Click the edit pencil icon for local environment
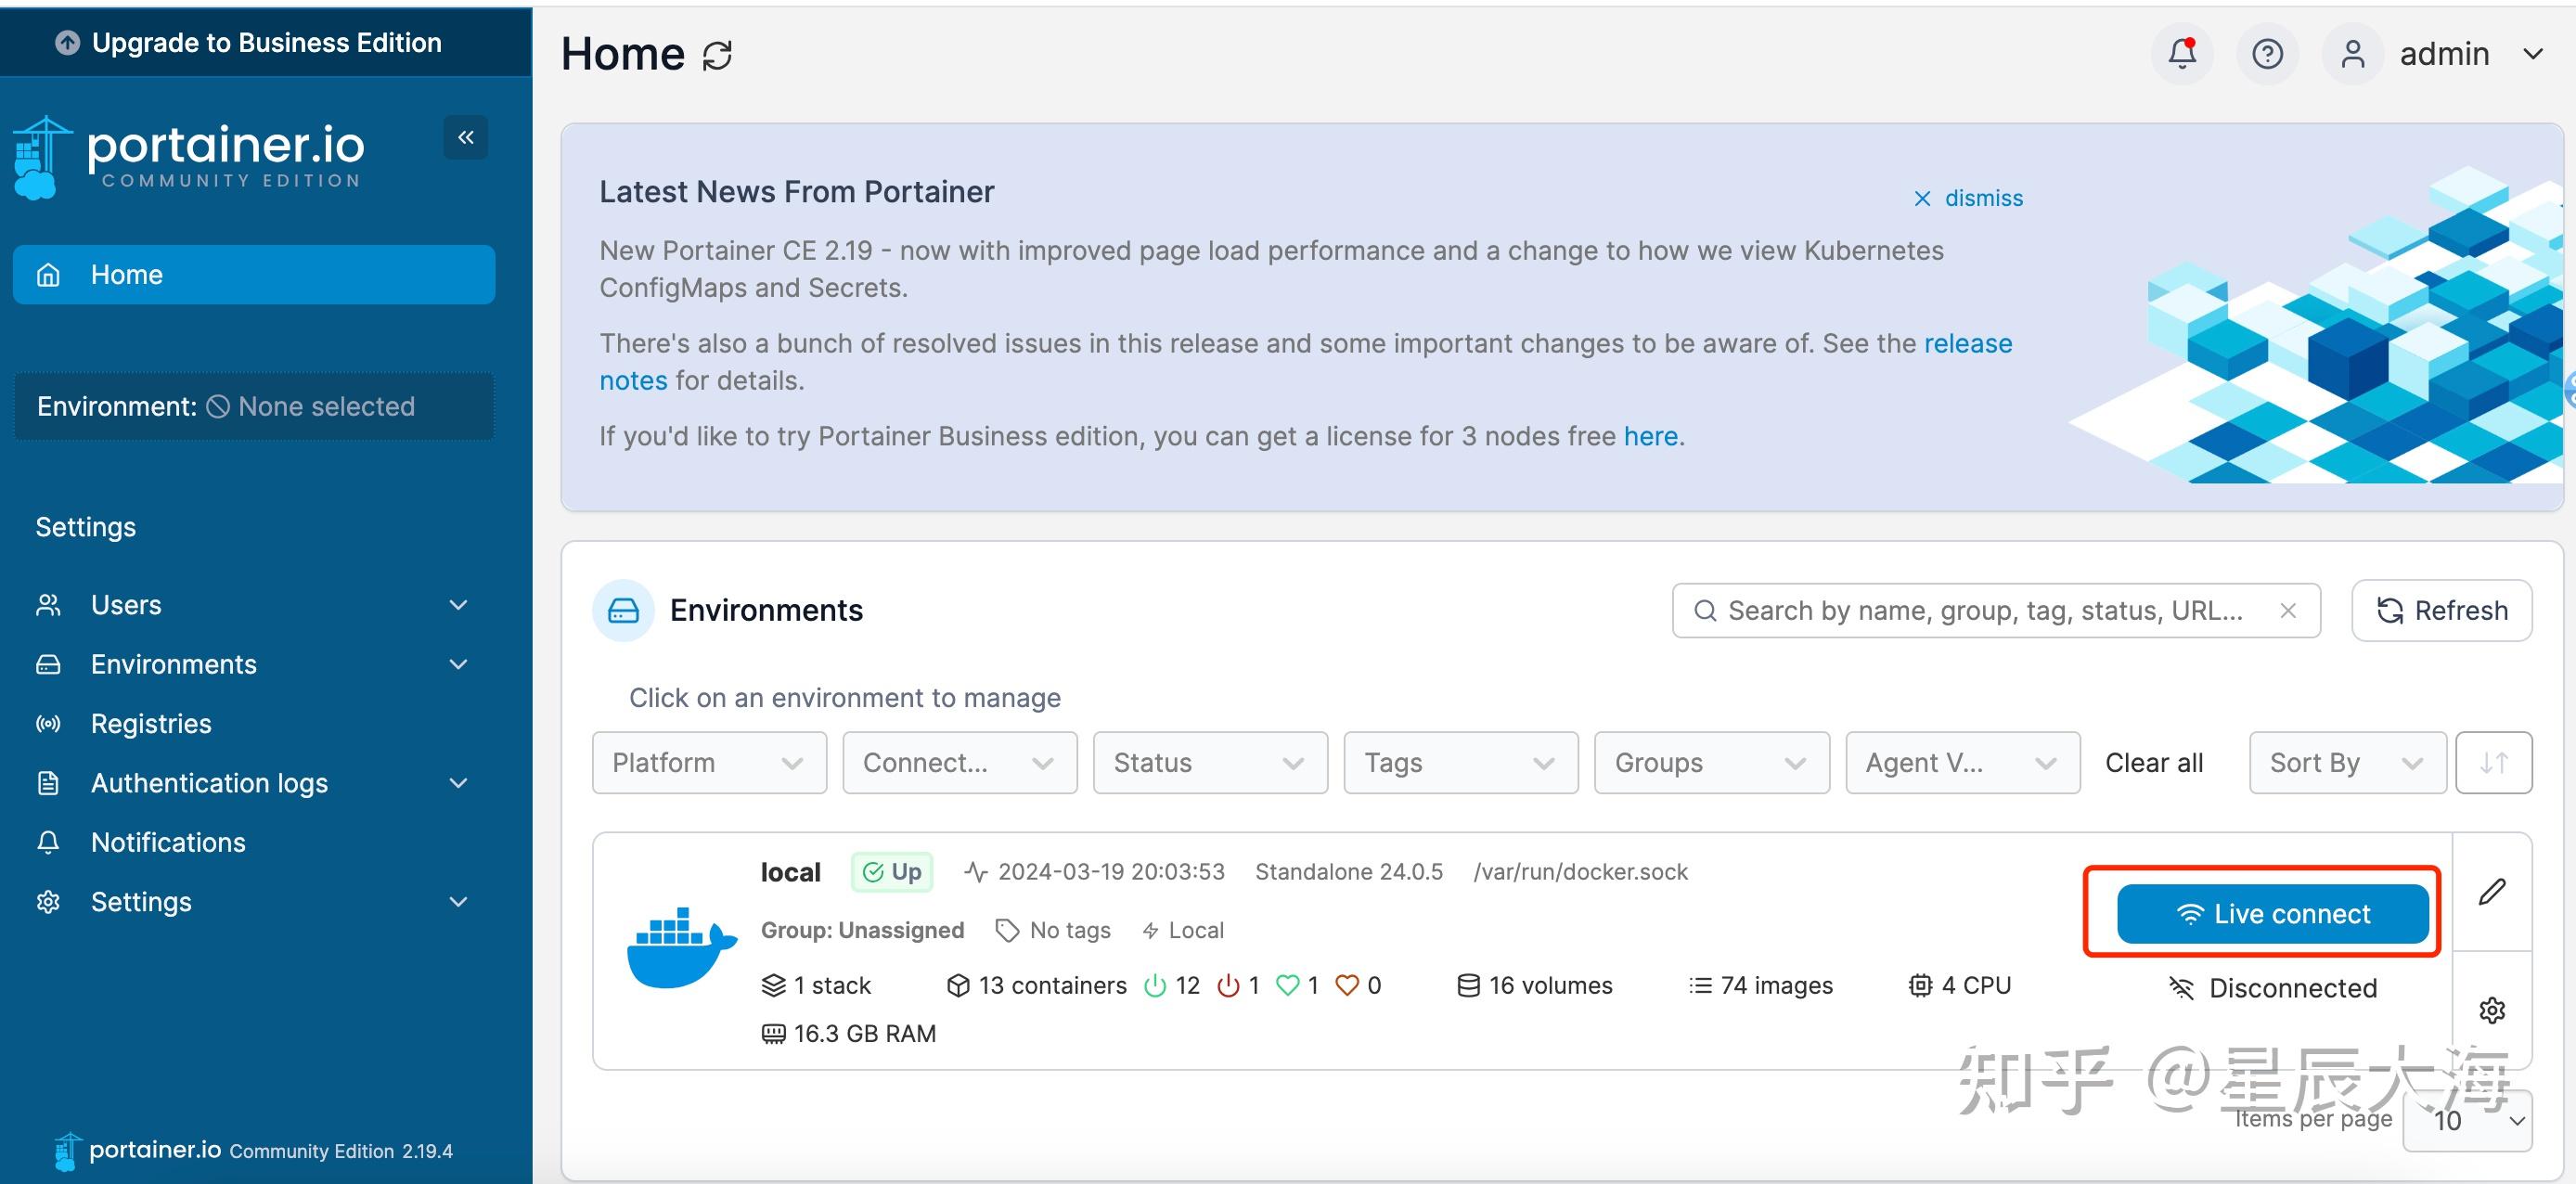 coord(2494,891)
